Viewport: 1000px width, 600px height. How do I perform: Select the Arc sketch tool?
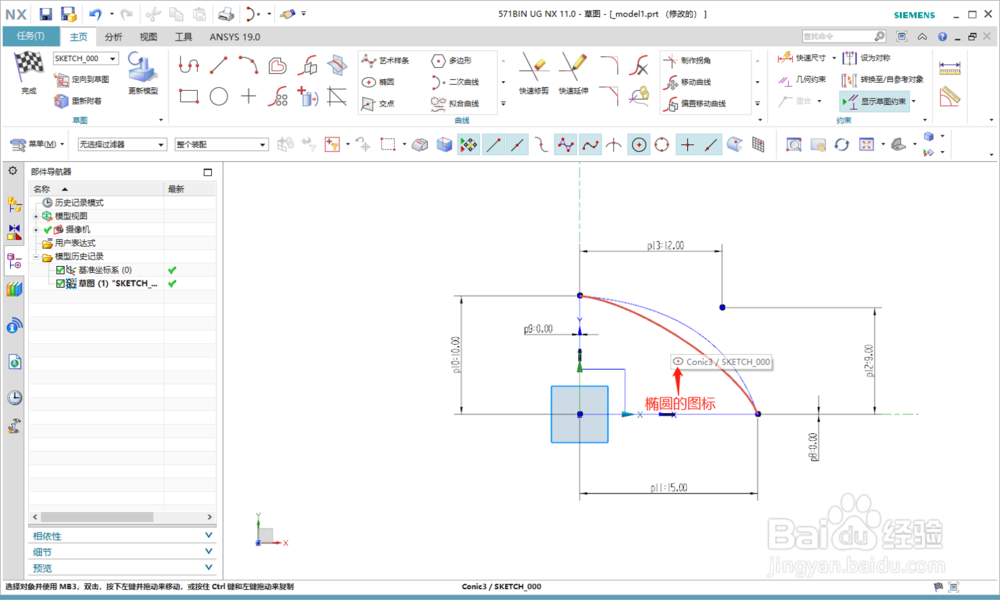pos(248,64)
